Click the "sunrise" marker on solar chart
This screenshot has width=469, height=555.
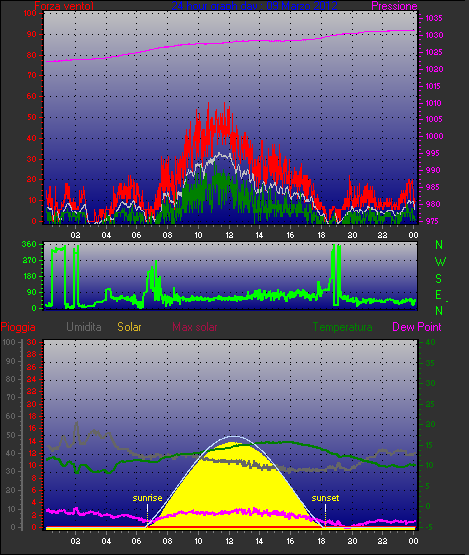(x=147, y=498)
